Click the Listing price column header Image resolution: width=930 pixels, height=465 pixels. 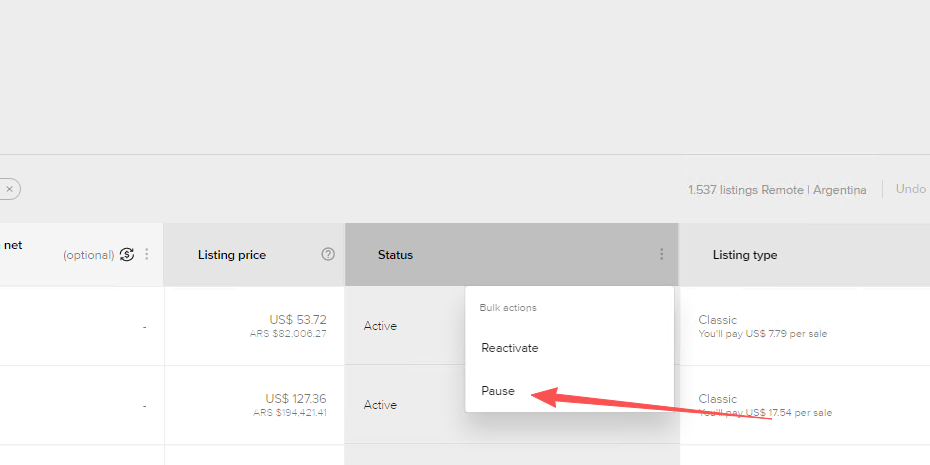click(x=232, y=255)
